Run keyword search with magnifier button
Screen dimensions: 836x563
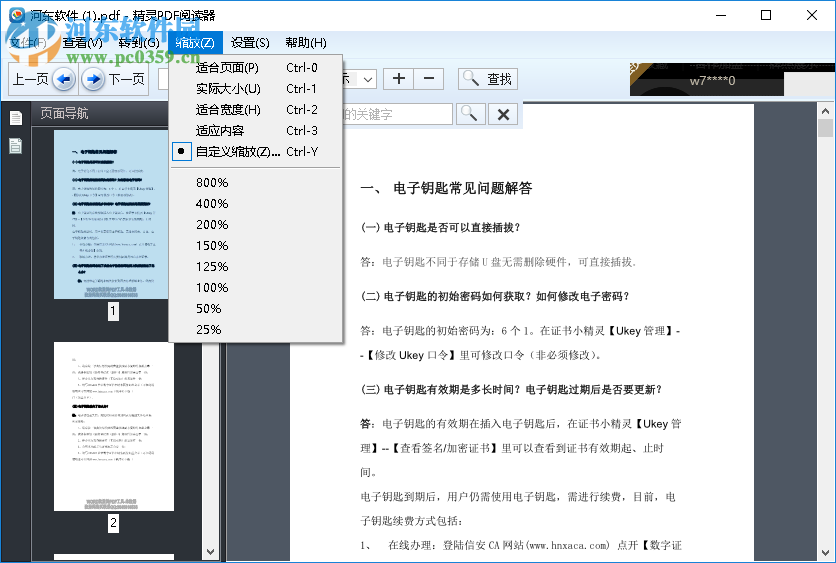point(469,114)
